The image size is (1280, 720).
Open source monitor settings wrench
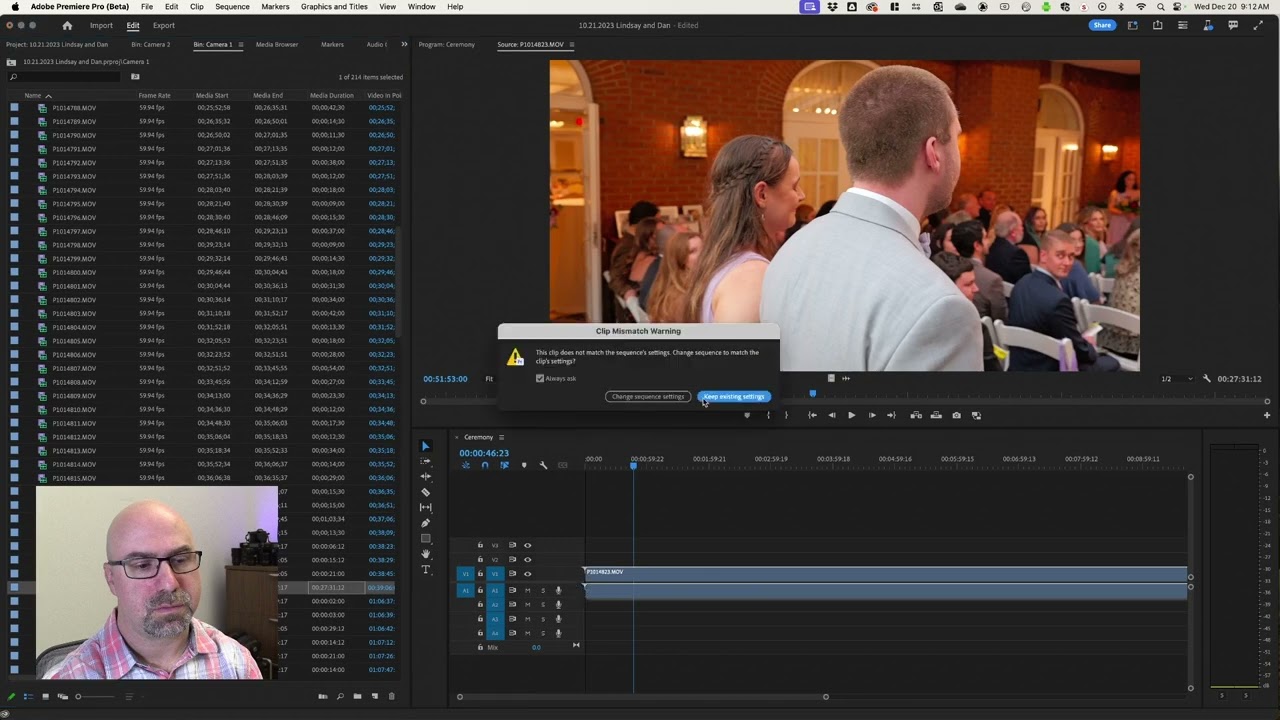pos(1206,379)
